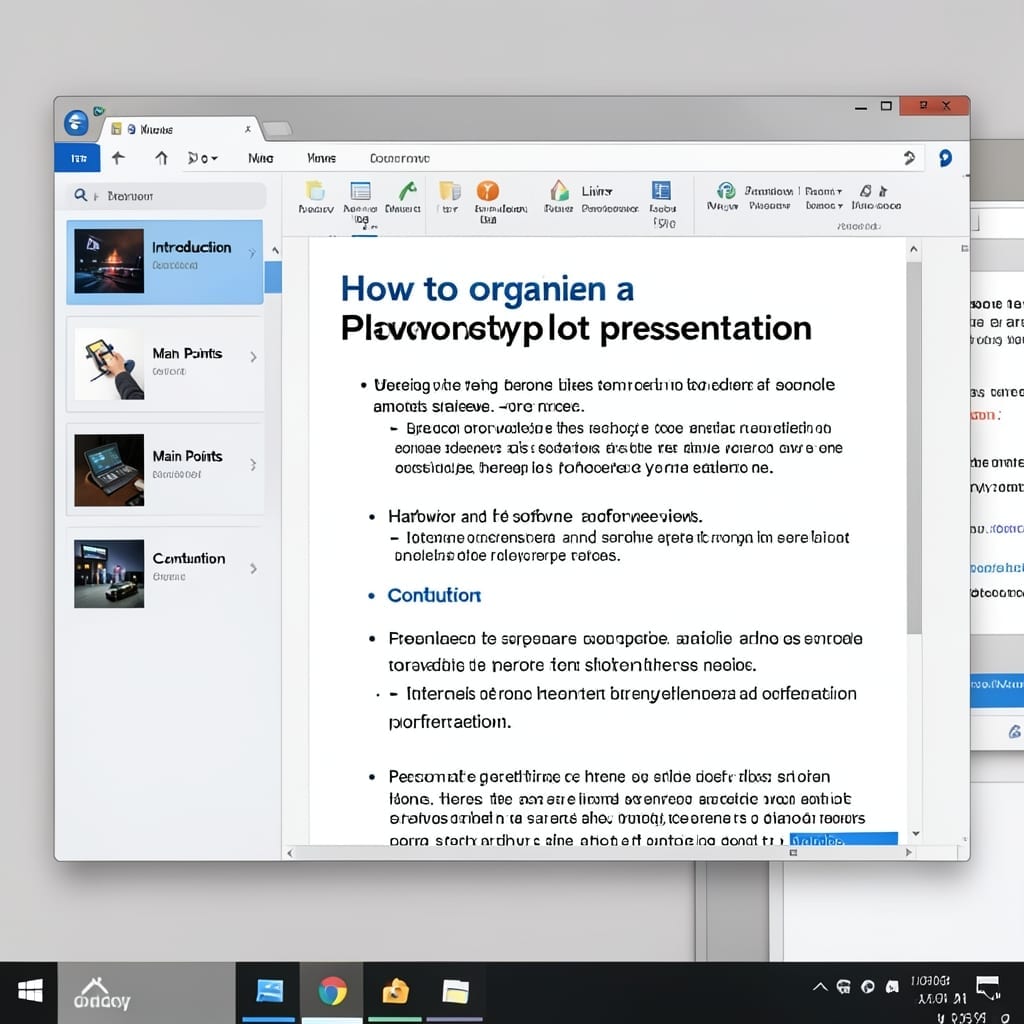Click the blue 'Contution' heading in the document
Image resolution: width=1024 pixels, height=1024 pixels.
pos(434,595)
